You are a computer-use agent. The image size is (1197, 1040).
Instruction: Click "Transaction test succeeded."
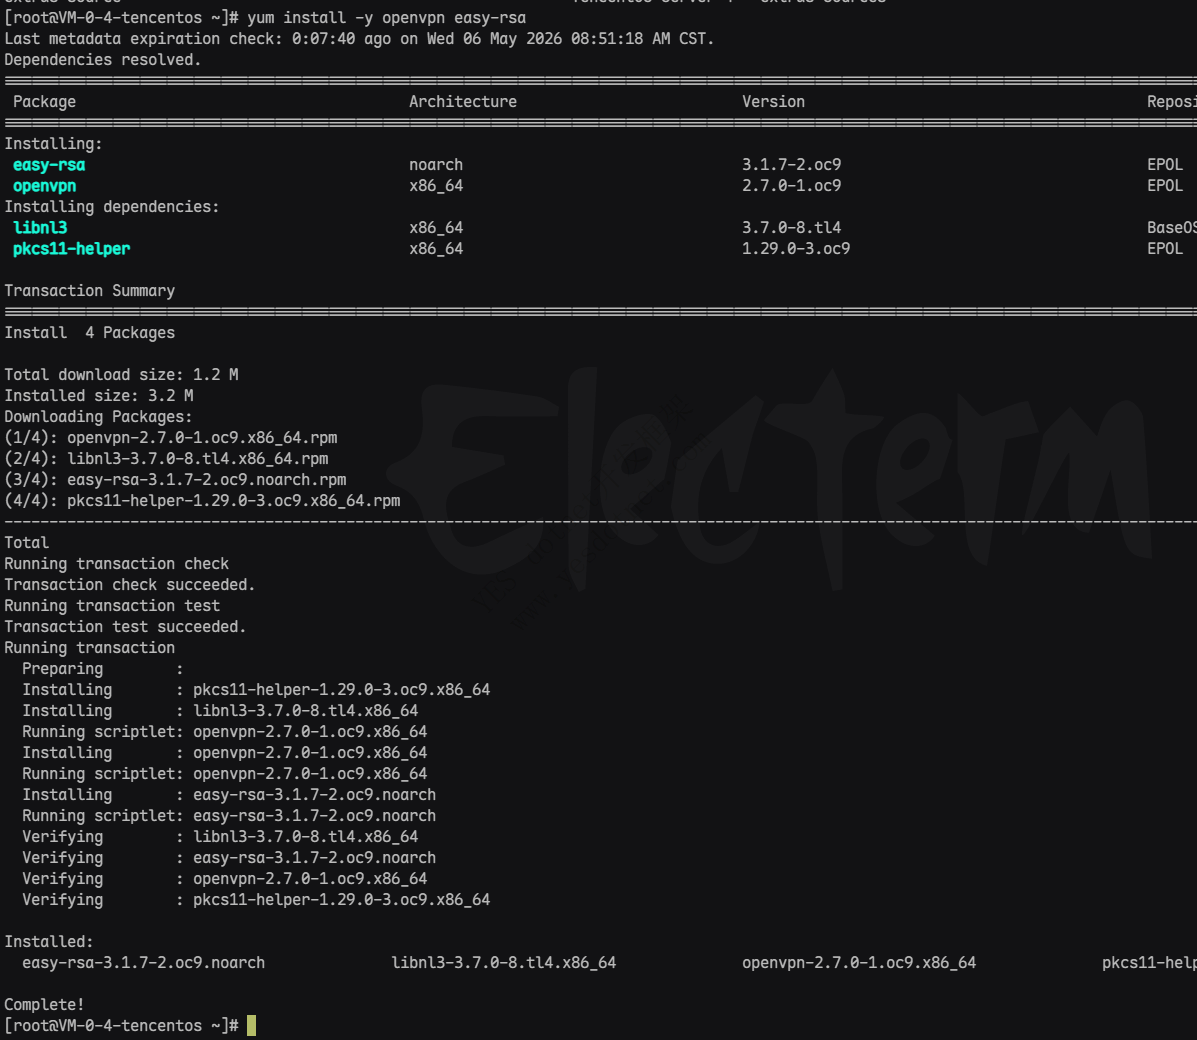[x=125, y=627]
